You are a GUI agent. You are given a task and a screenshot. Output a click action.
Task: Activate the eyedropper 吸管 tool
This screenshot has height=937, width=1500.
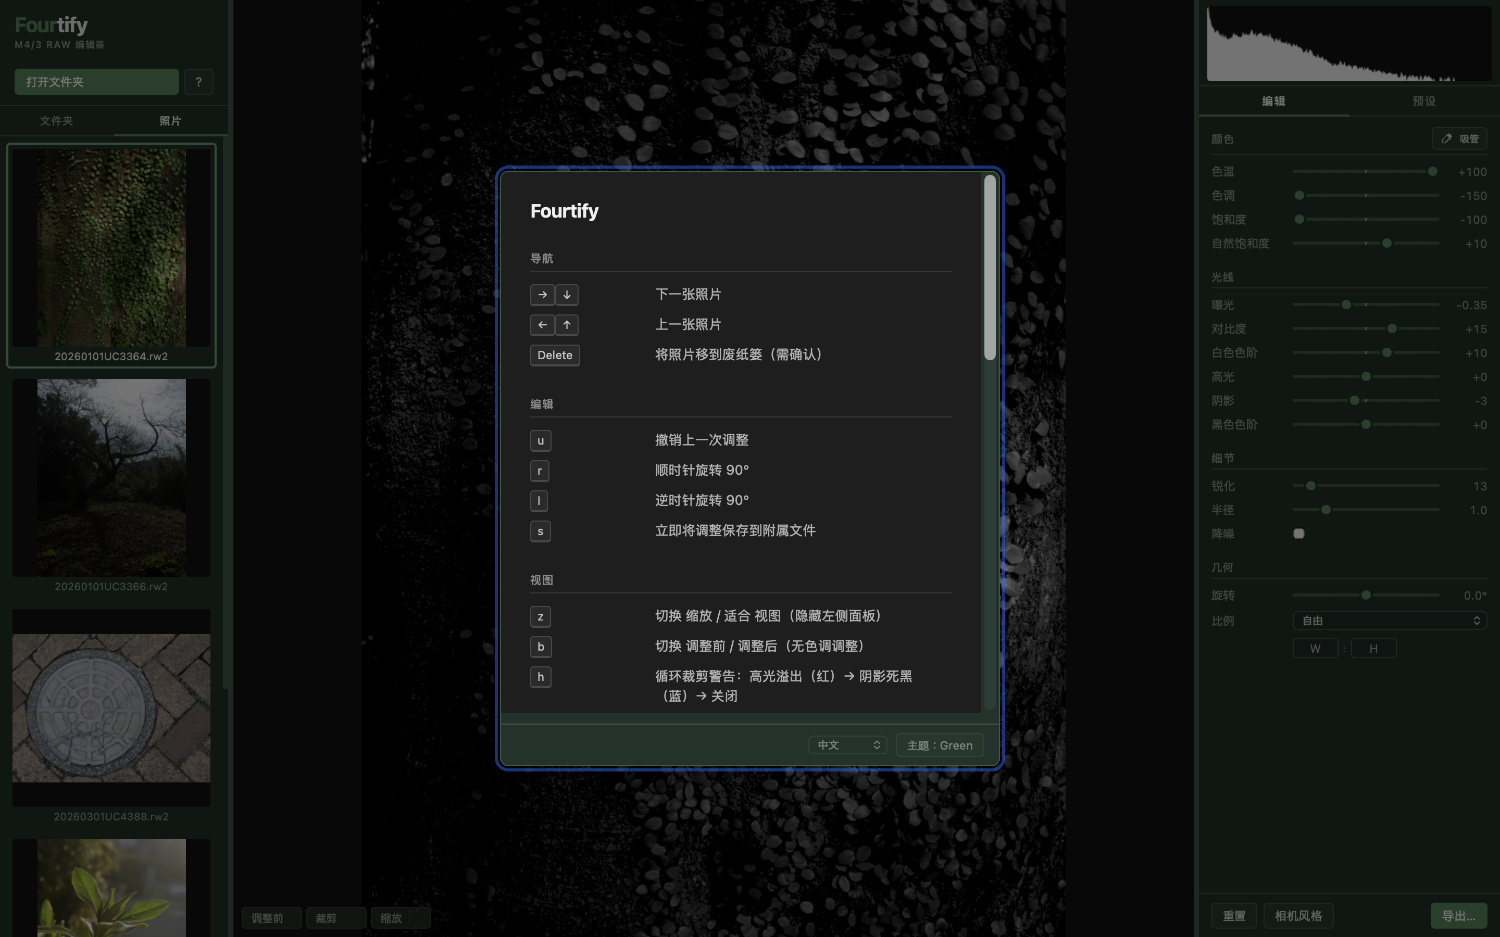tap(1459, 139)
